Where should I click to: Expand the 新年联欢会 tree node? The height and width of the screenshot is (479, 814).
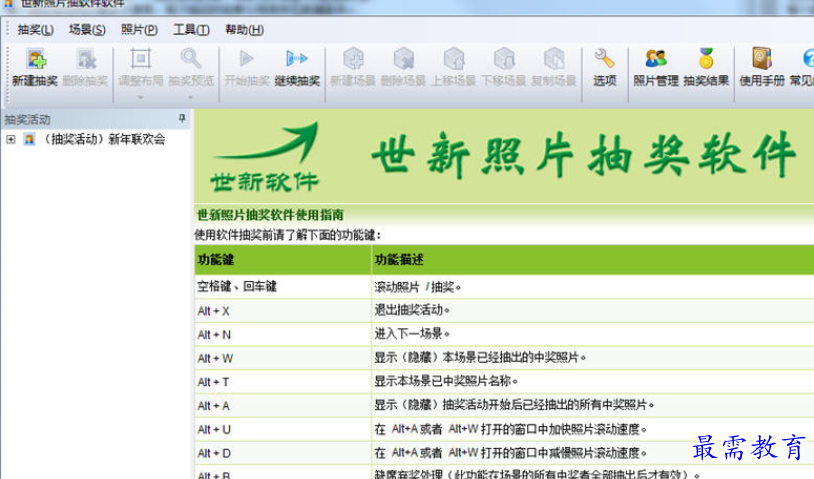[10, 139]
